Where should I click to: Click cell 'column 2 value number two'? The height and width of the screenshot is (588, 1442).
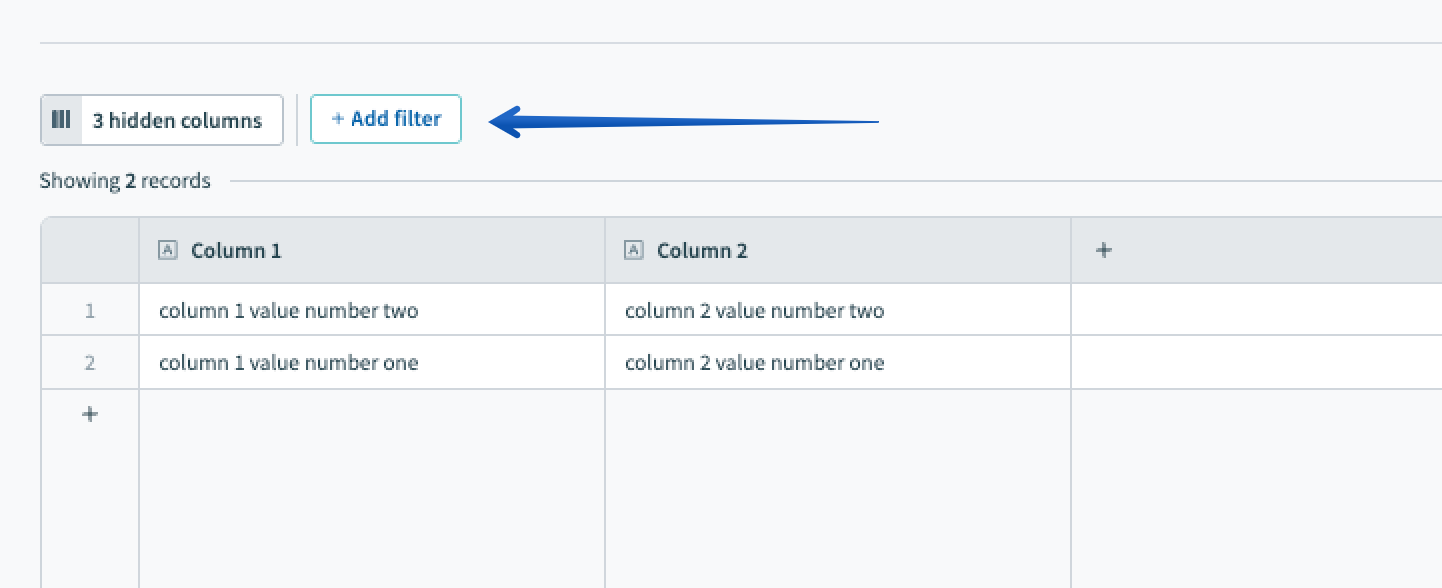click(755, 311)
